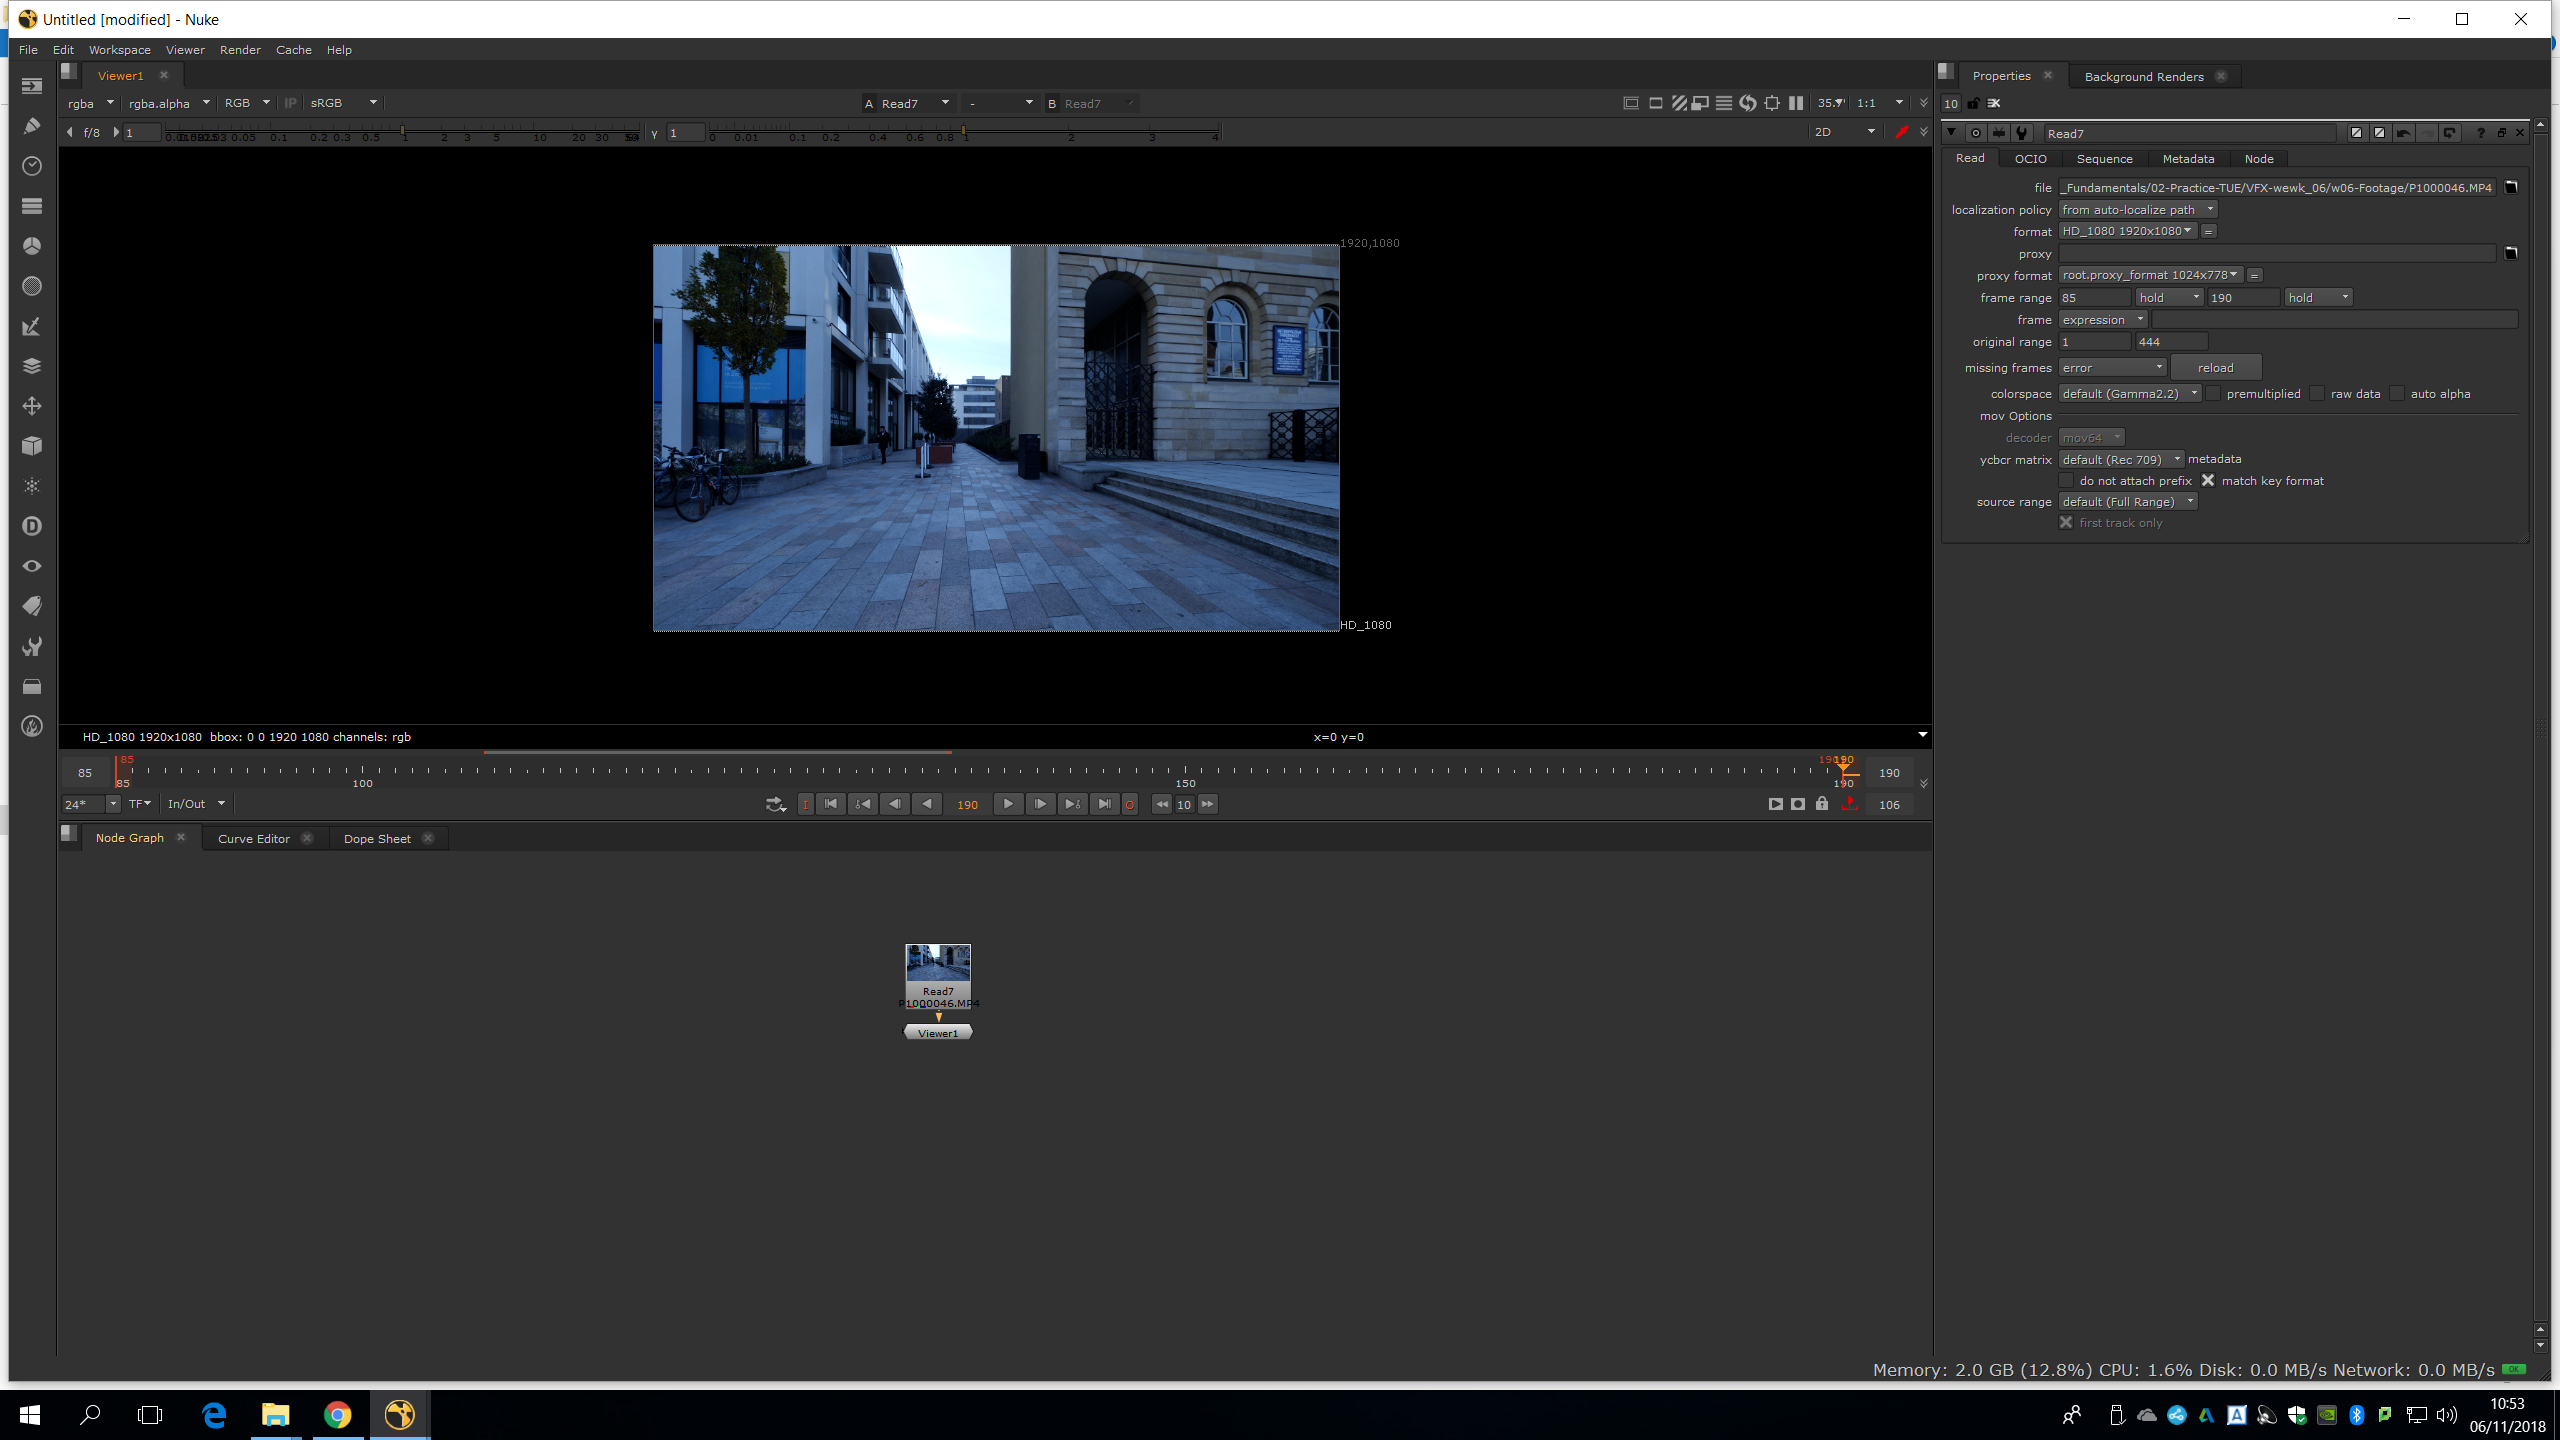
Task: Open the missing frames error dropdown
Action: [2112, 368]
